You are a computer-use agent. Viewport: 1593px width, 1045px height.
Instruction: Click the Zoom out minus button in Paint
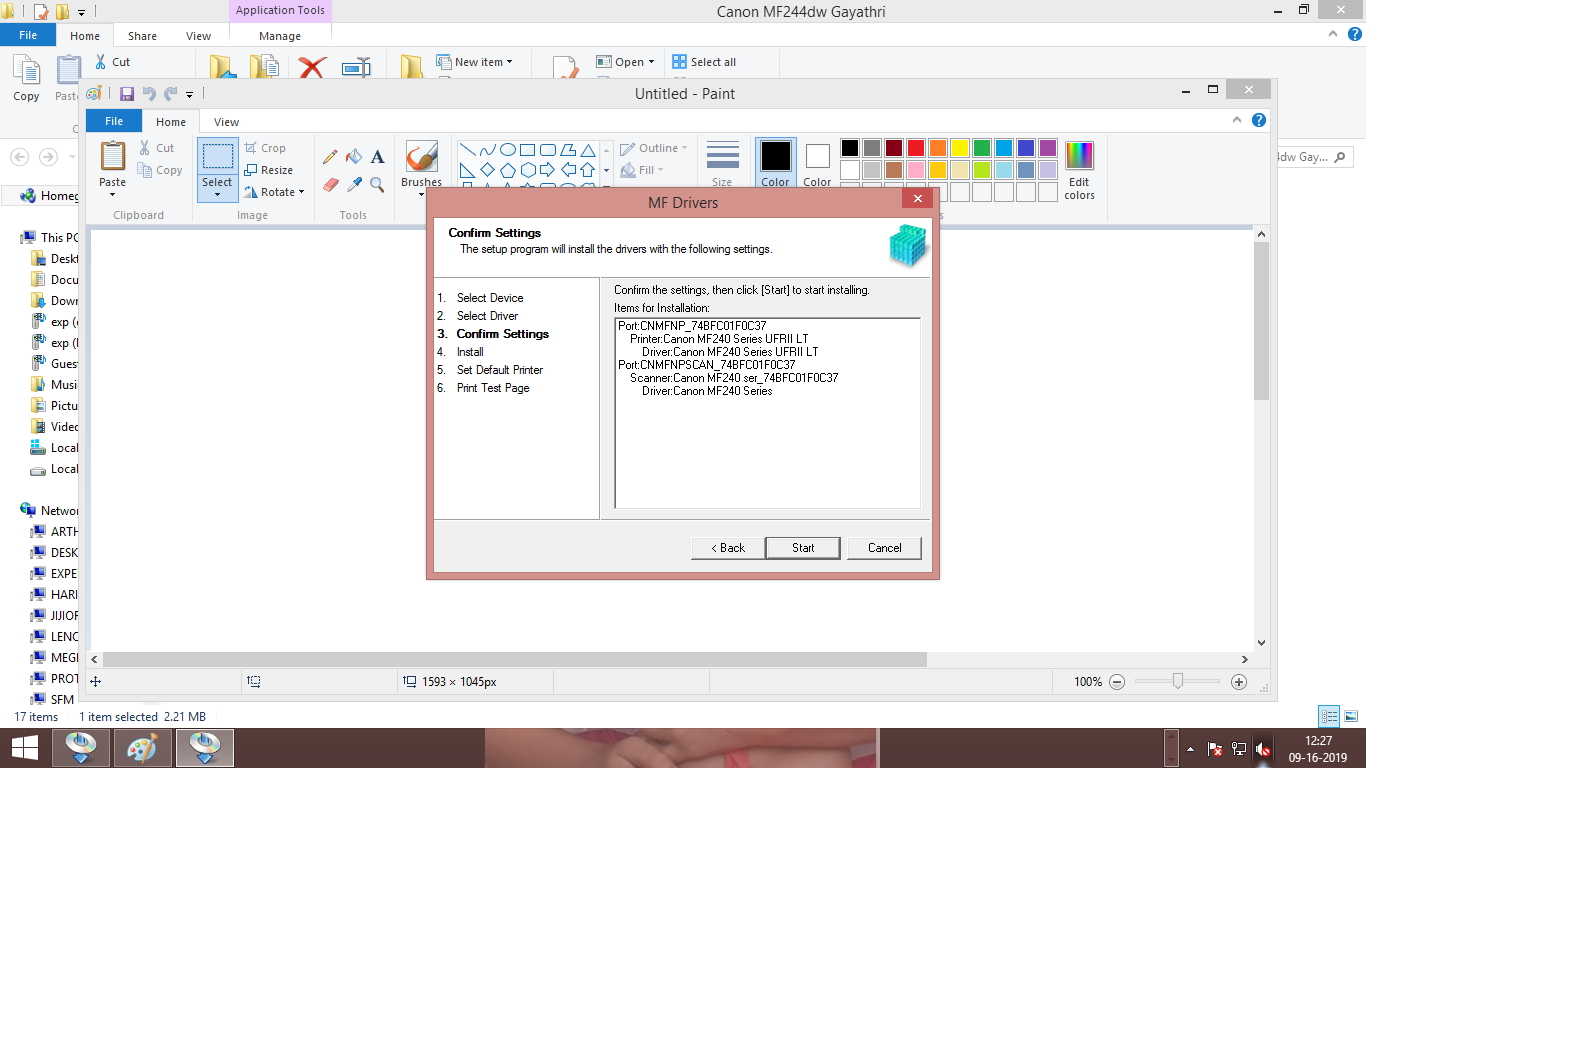point(1117,682)
